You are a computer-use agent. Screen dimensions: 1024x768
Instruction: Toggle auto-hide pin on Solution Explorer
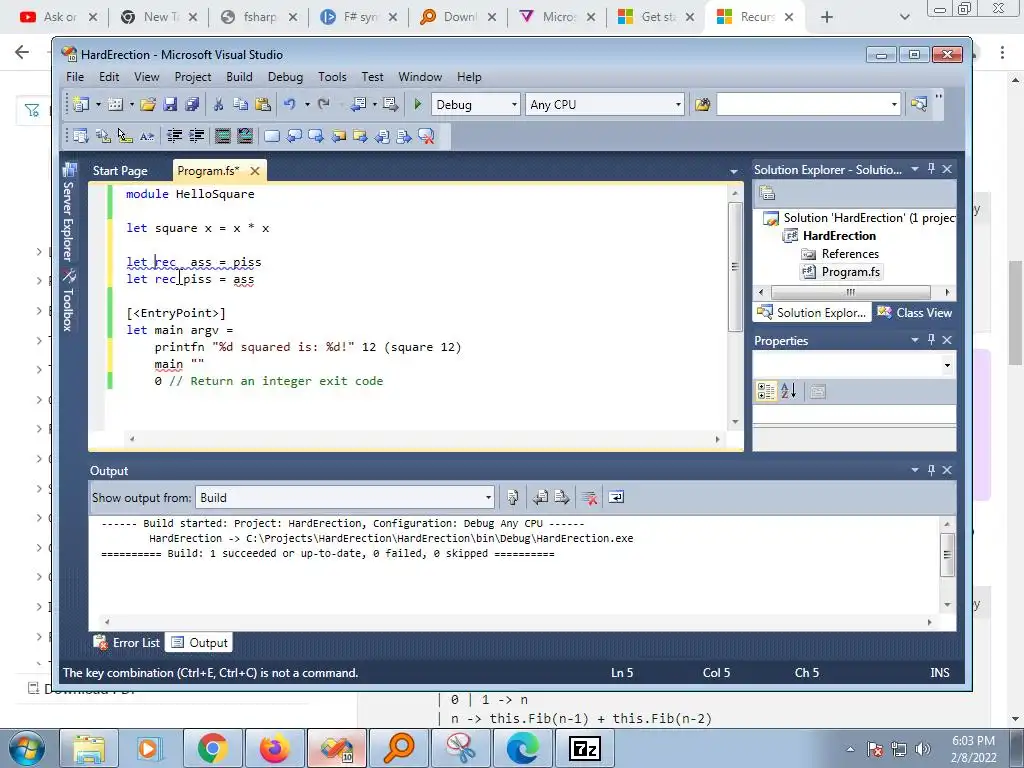931,169
